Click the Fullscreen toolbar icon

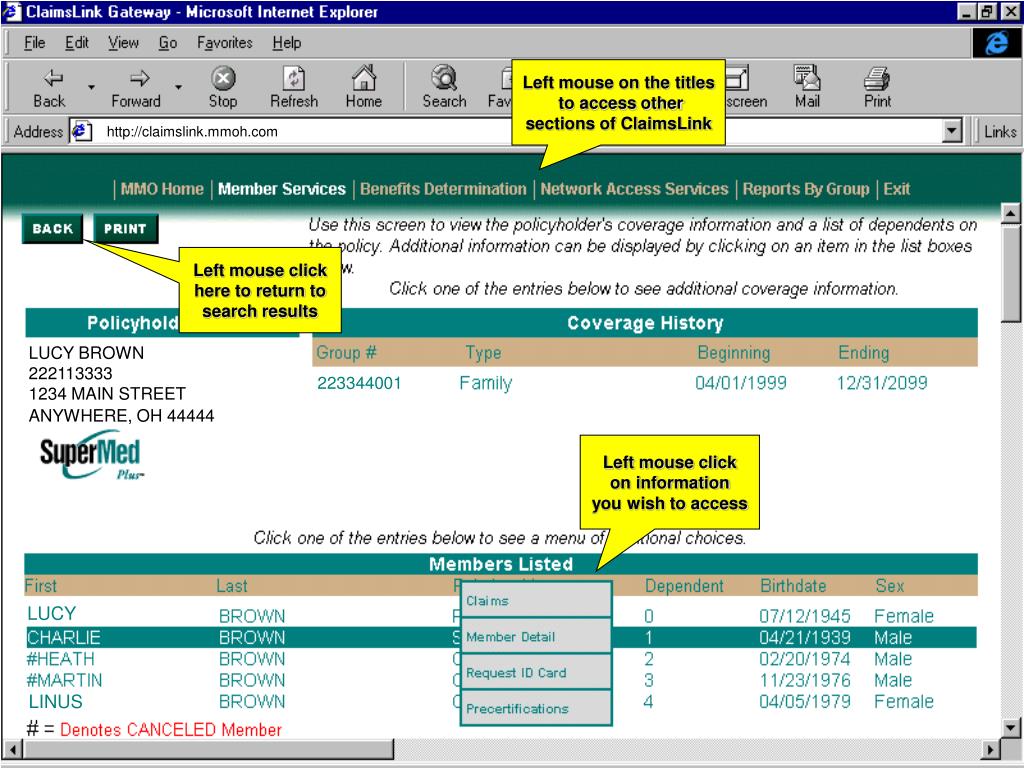[x=738, y=78]
